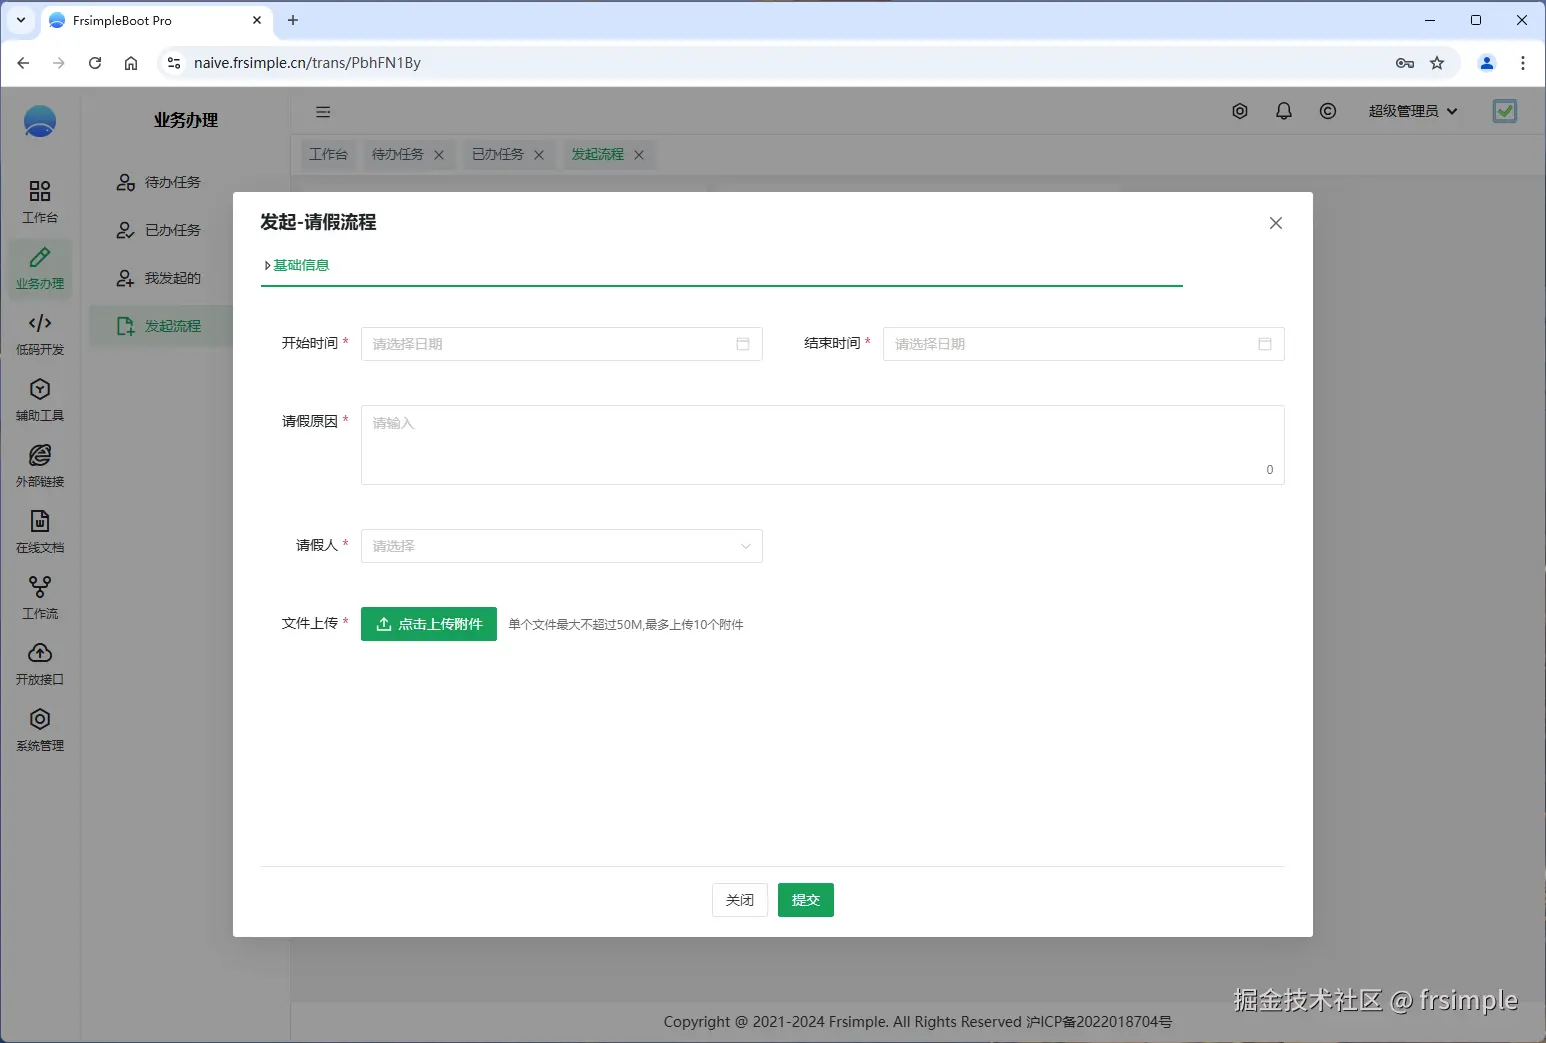The image size is (1546, 1043).
Task: Open the 在线文档 sidebar icon
Action: [x=39, y=531]
